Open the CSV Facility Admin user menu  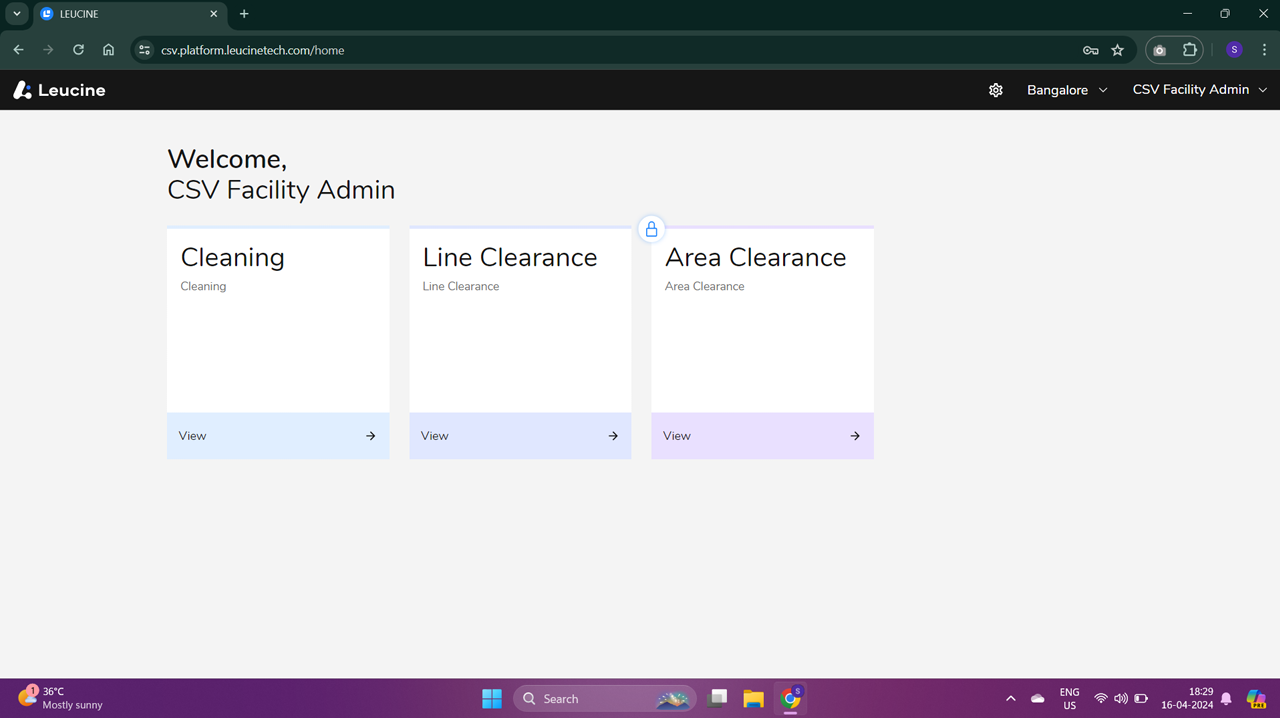(x=1199, y=90)
